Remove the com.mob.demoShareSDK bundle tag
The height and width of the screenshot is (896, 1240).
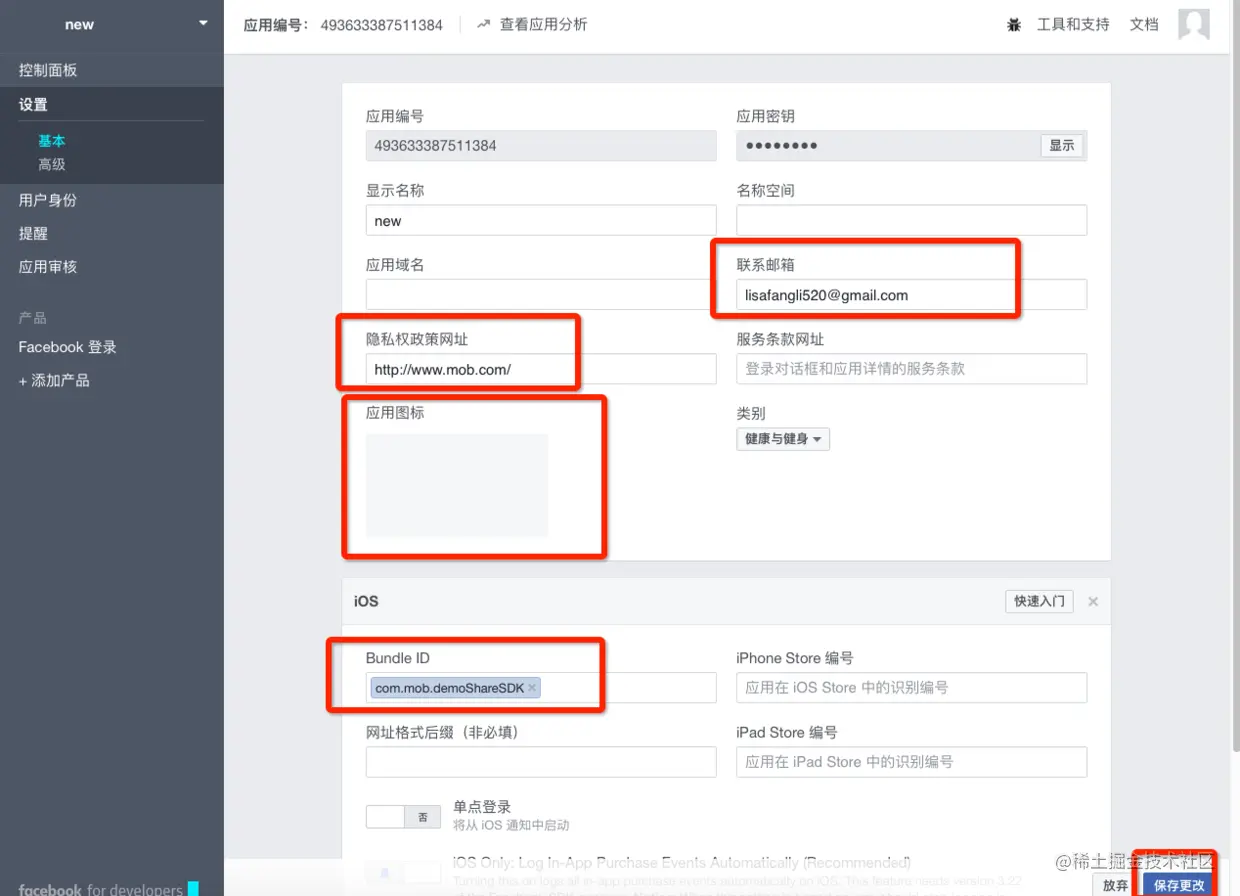tap(532, 688)
